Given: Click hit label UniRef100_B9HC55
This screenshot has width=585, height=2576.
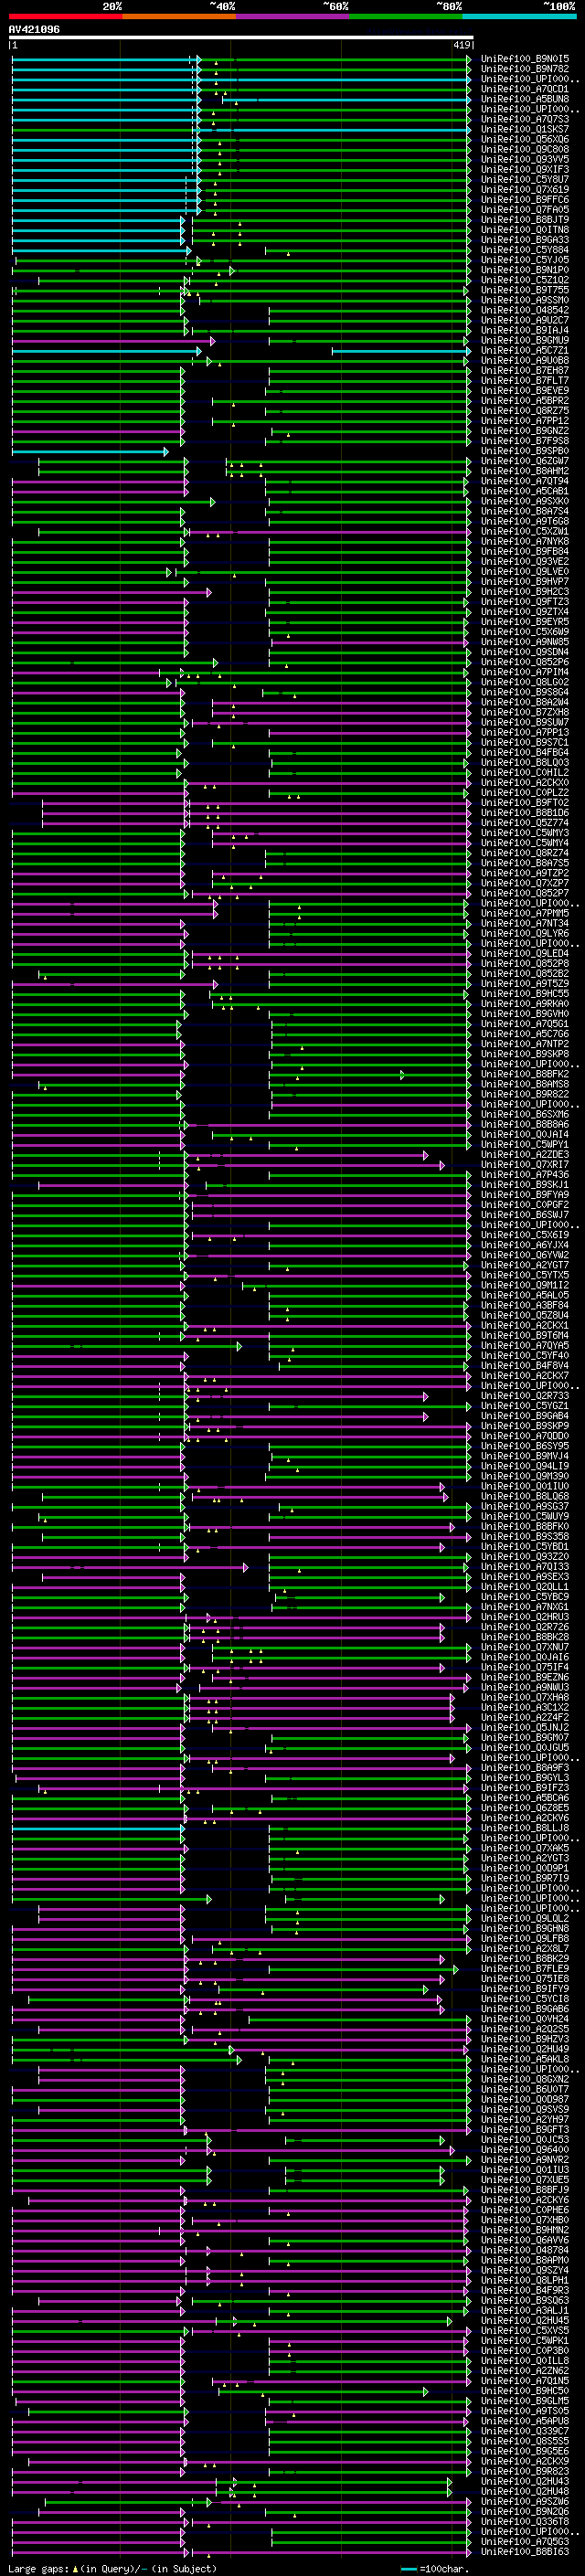Looking at the screenshot, I should pos(525,994).
